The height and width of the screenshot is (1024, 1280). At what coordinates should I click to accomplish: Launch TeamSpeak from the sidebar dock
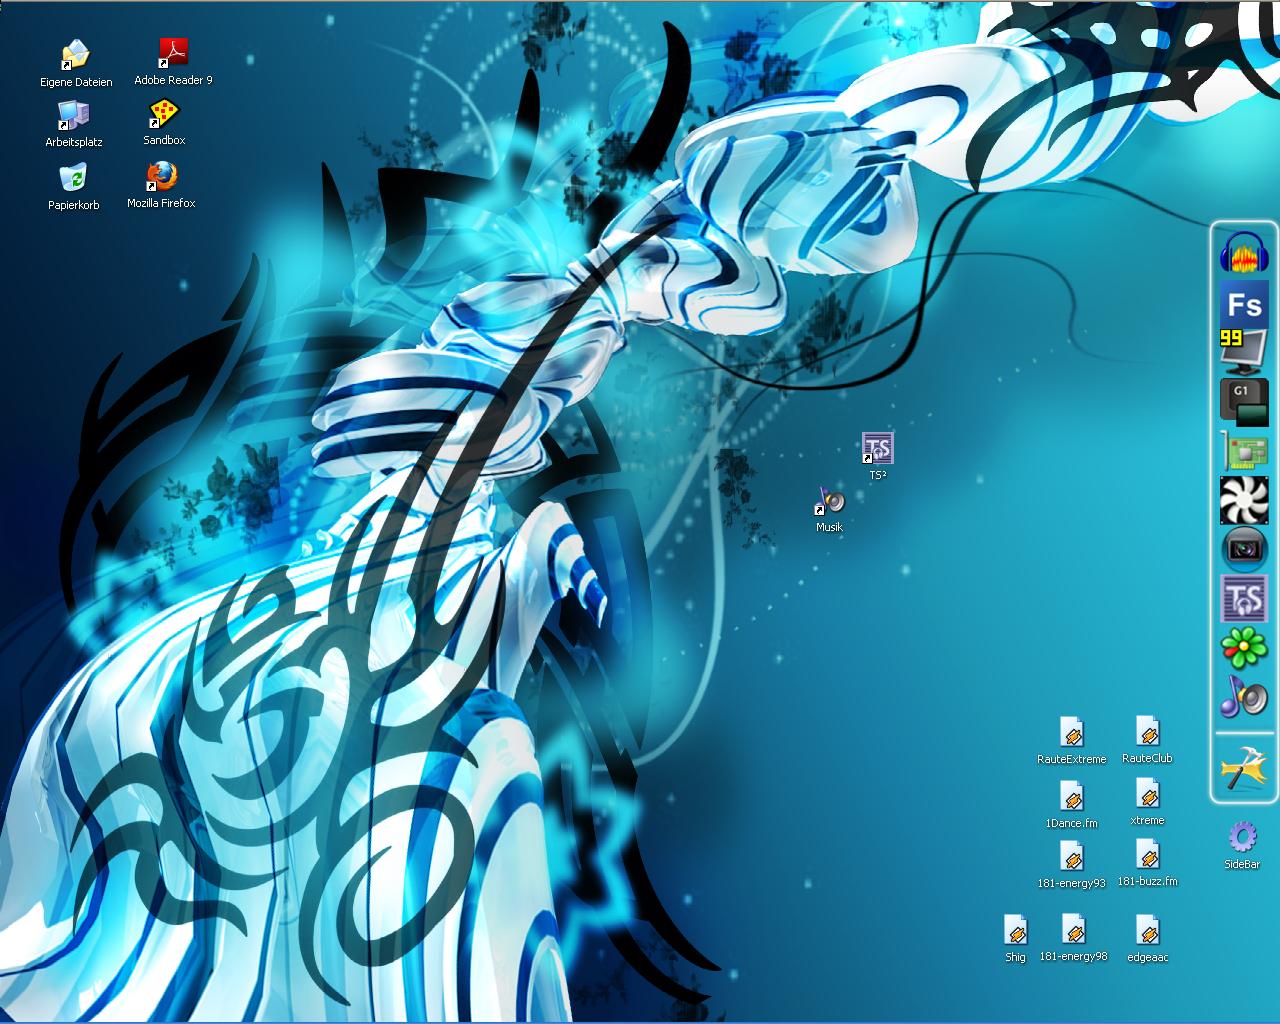tap(1244, 598)
